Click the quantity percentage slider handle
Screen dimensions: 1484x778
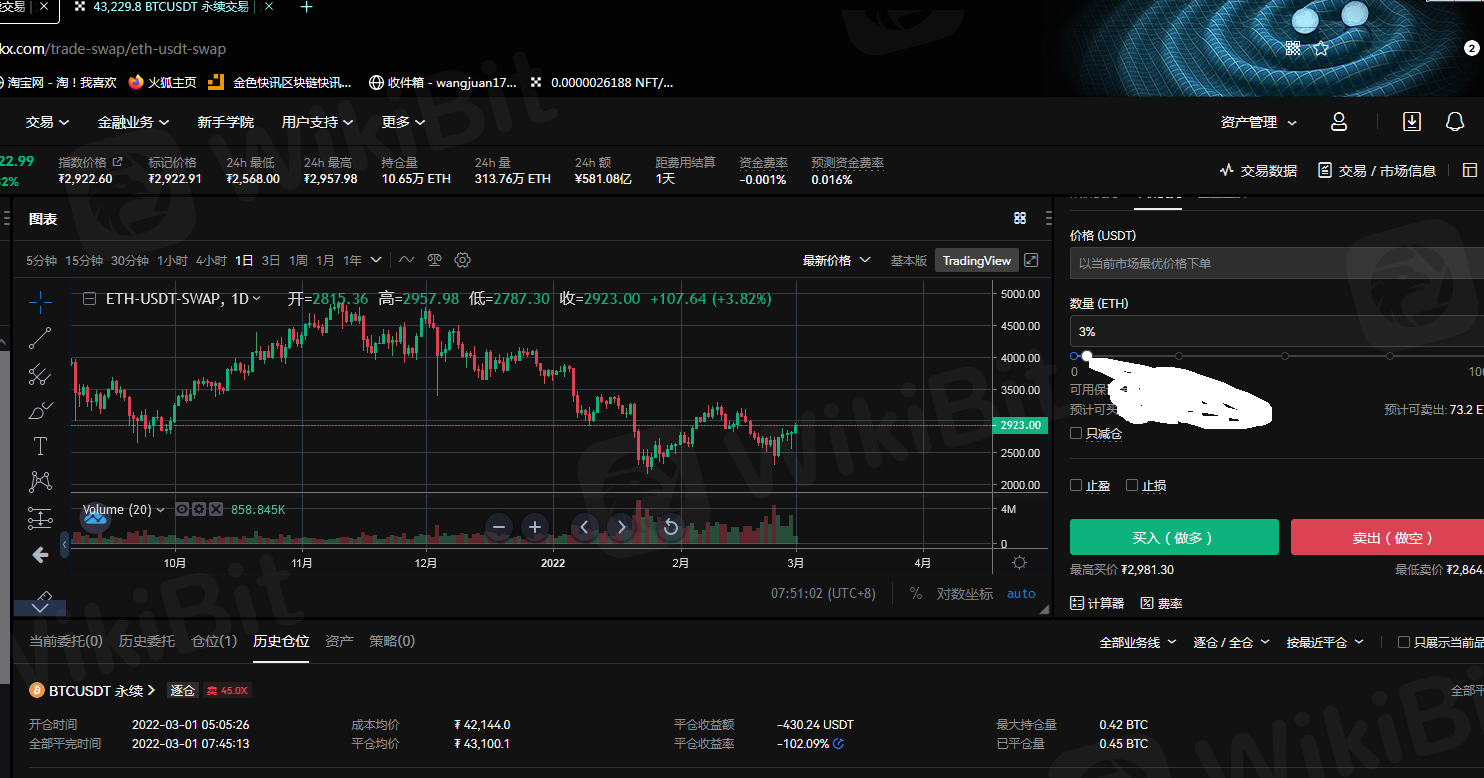click(1087, 356)
